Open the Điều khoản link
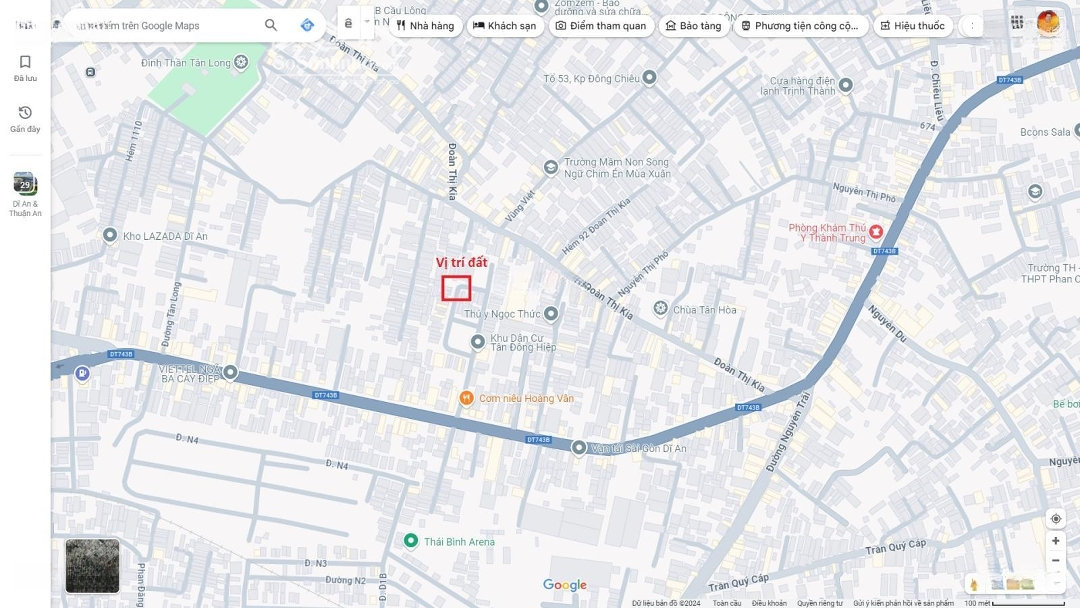The image size is (1080, 608). (769, 603)
